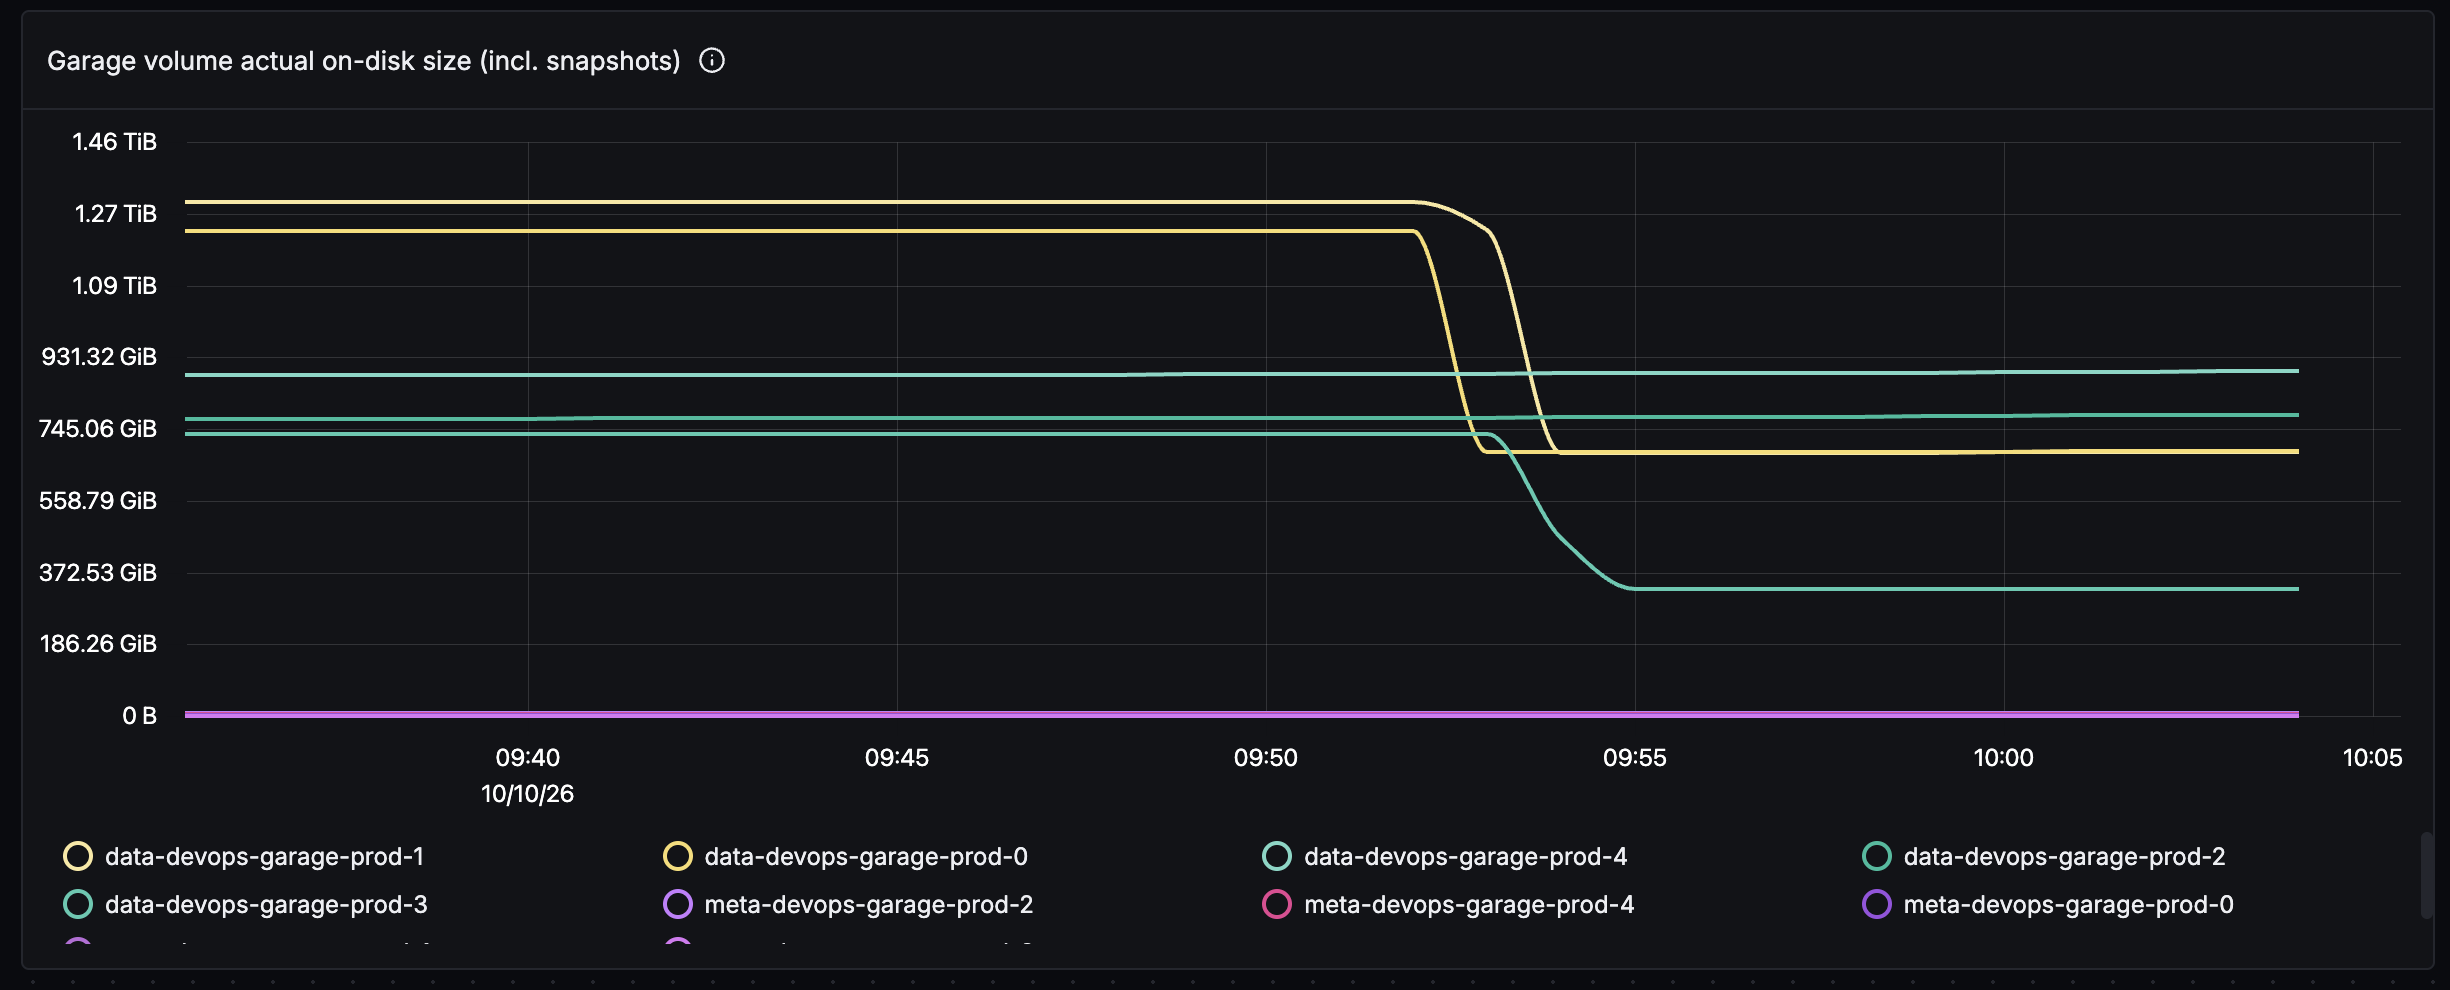Click the 10:00 x-axis time label
The image size is (2450, 990).
point(2004,758)
